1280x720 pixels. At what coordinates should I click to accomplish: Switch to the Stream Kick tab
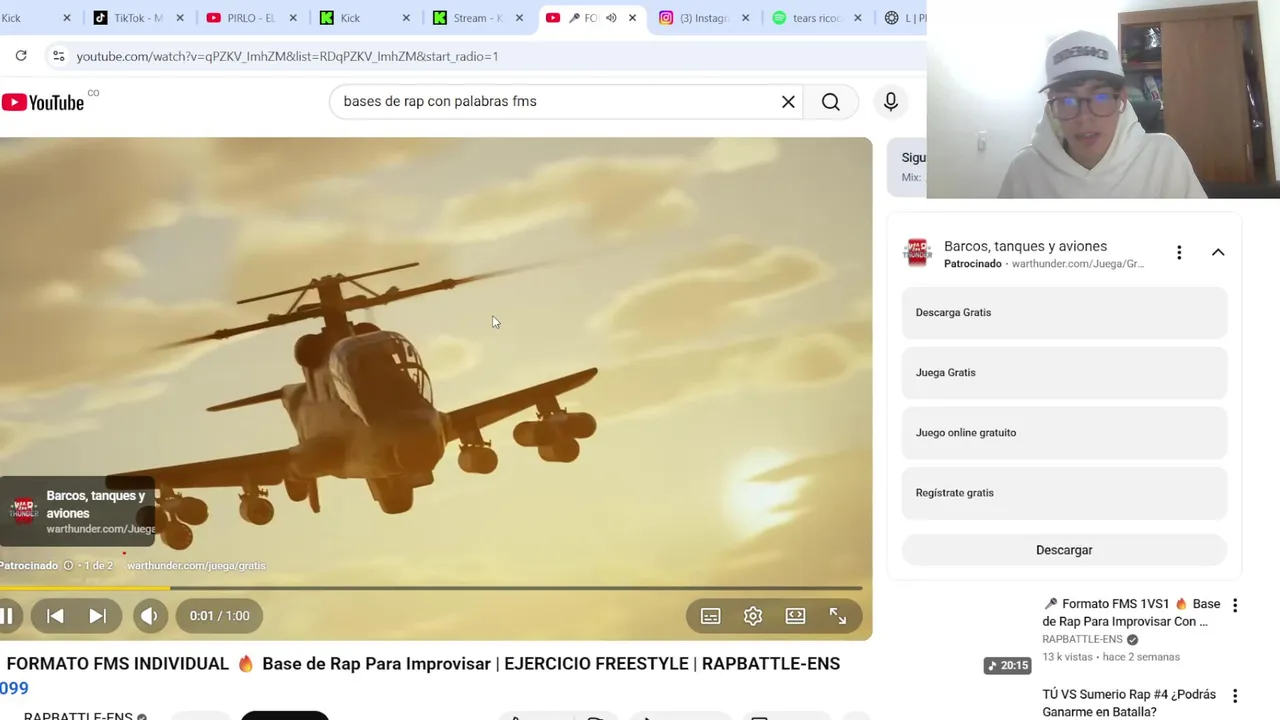coord(477,18)
